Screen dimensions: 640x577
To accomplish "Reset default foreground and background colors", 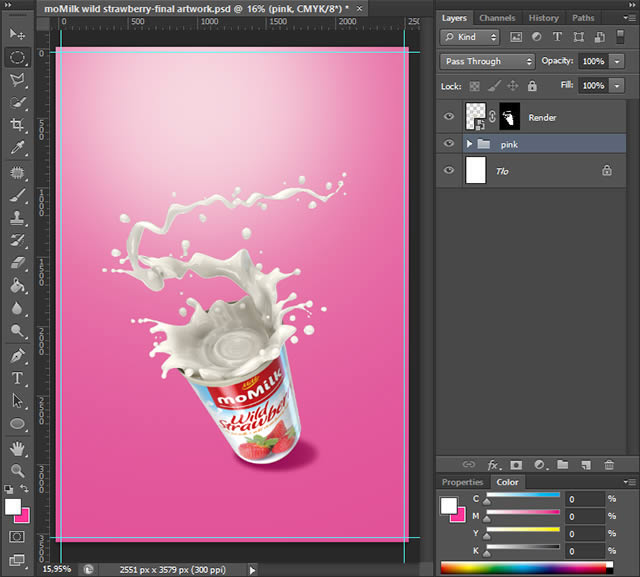I will pos(8,488).
